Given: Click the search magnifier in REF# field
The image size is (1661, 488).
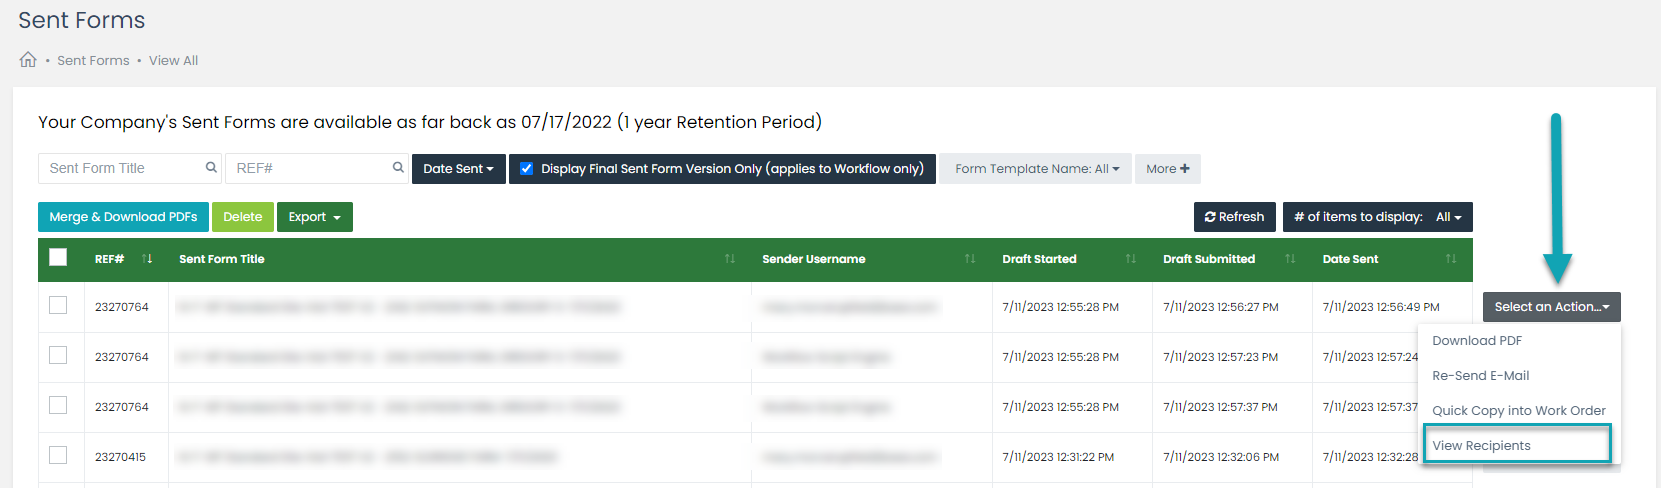Looking at the screenshot, I should click(398, 168).
